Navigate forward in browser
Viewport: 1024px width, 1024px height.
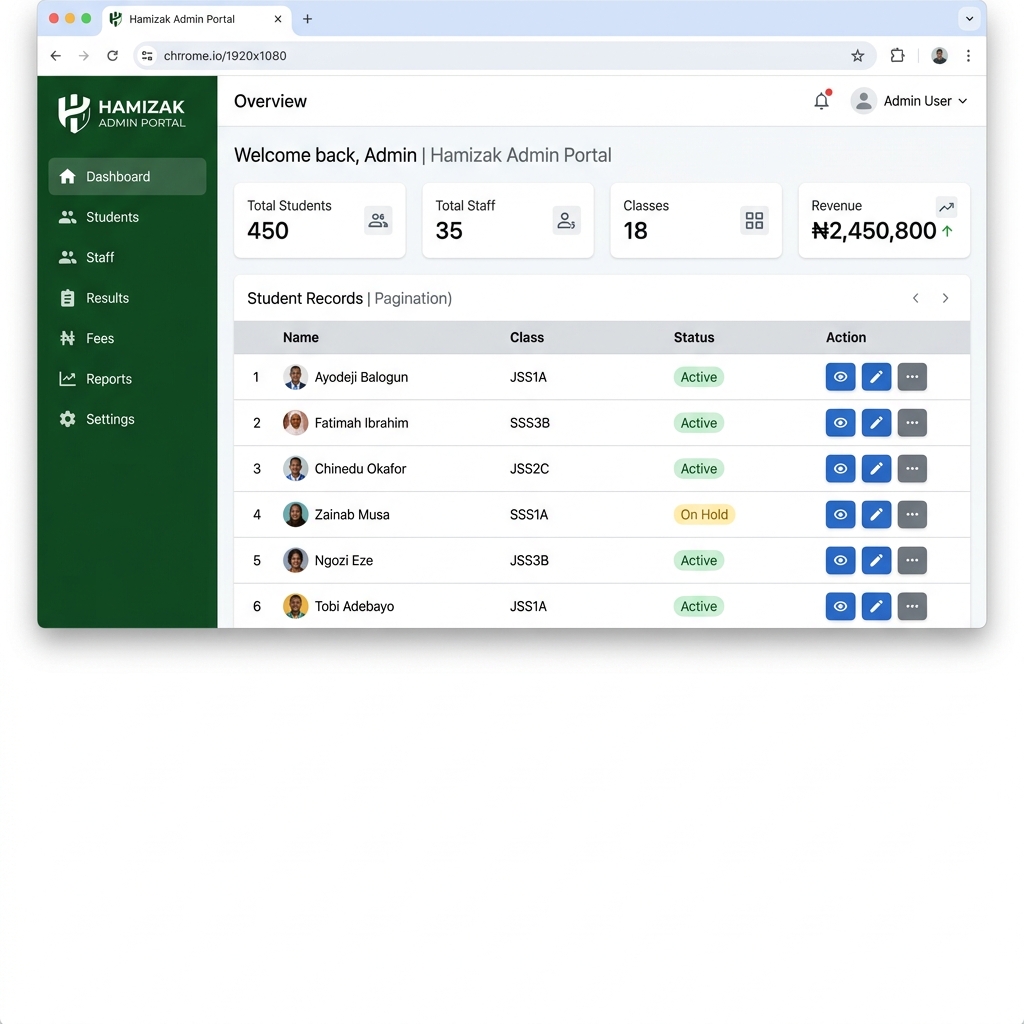click(84, 56)
